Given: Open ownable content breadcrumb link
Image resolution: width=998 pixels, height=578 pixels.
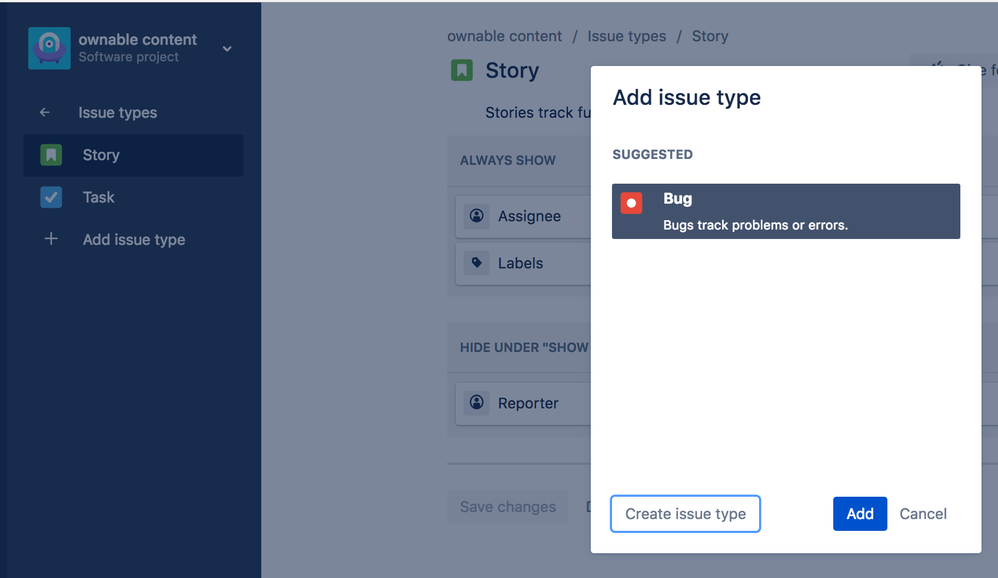Looking at the screenshot, I should tap(504, 36).
